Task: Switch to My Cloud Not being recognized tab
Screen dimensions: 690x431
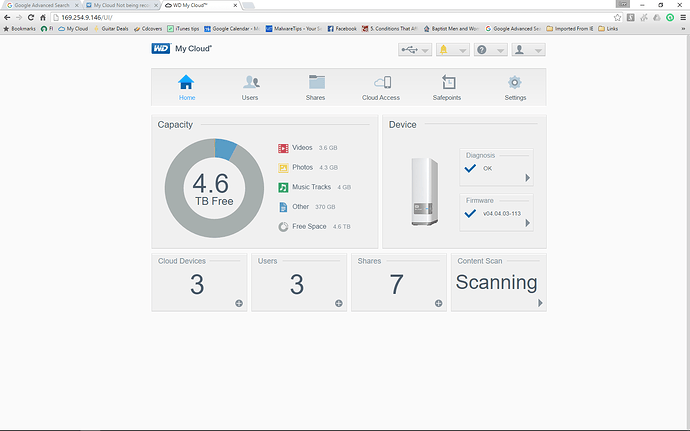Action: pyautogui.click(x=122, y=5)
